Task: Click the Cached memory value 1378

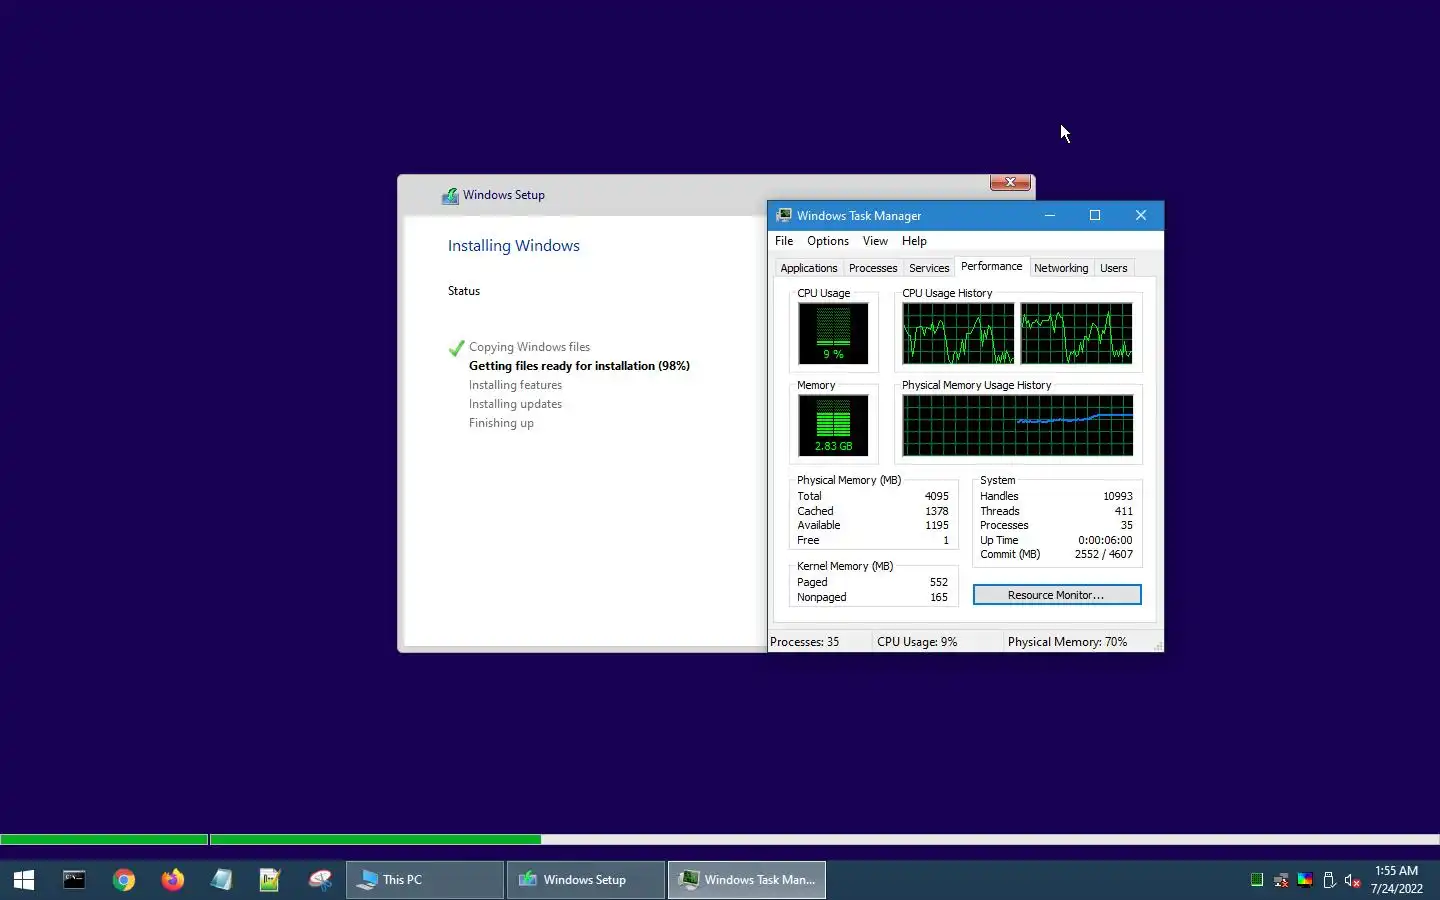Action: point(936,511)
